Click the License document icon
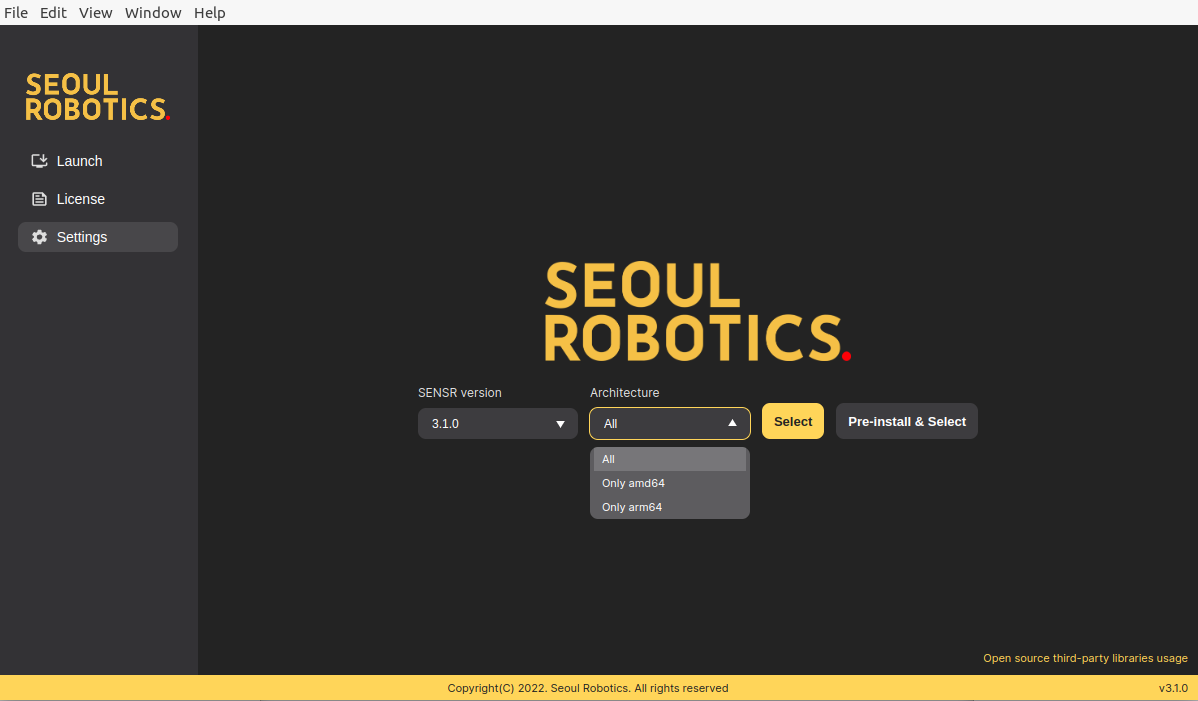This screenshot has height=701, width=1198. pos(39,199)
